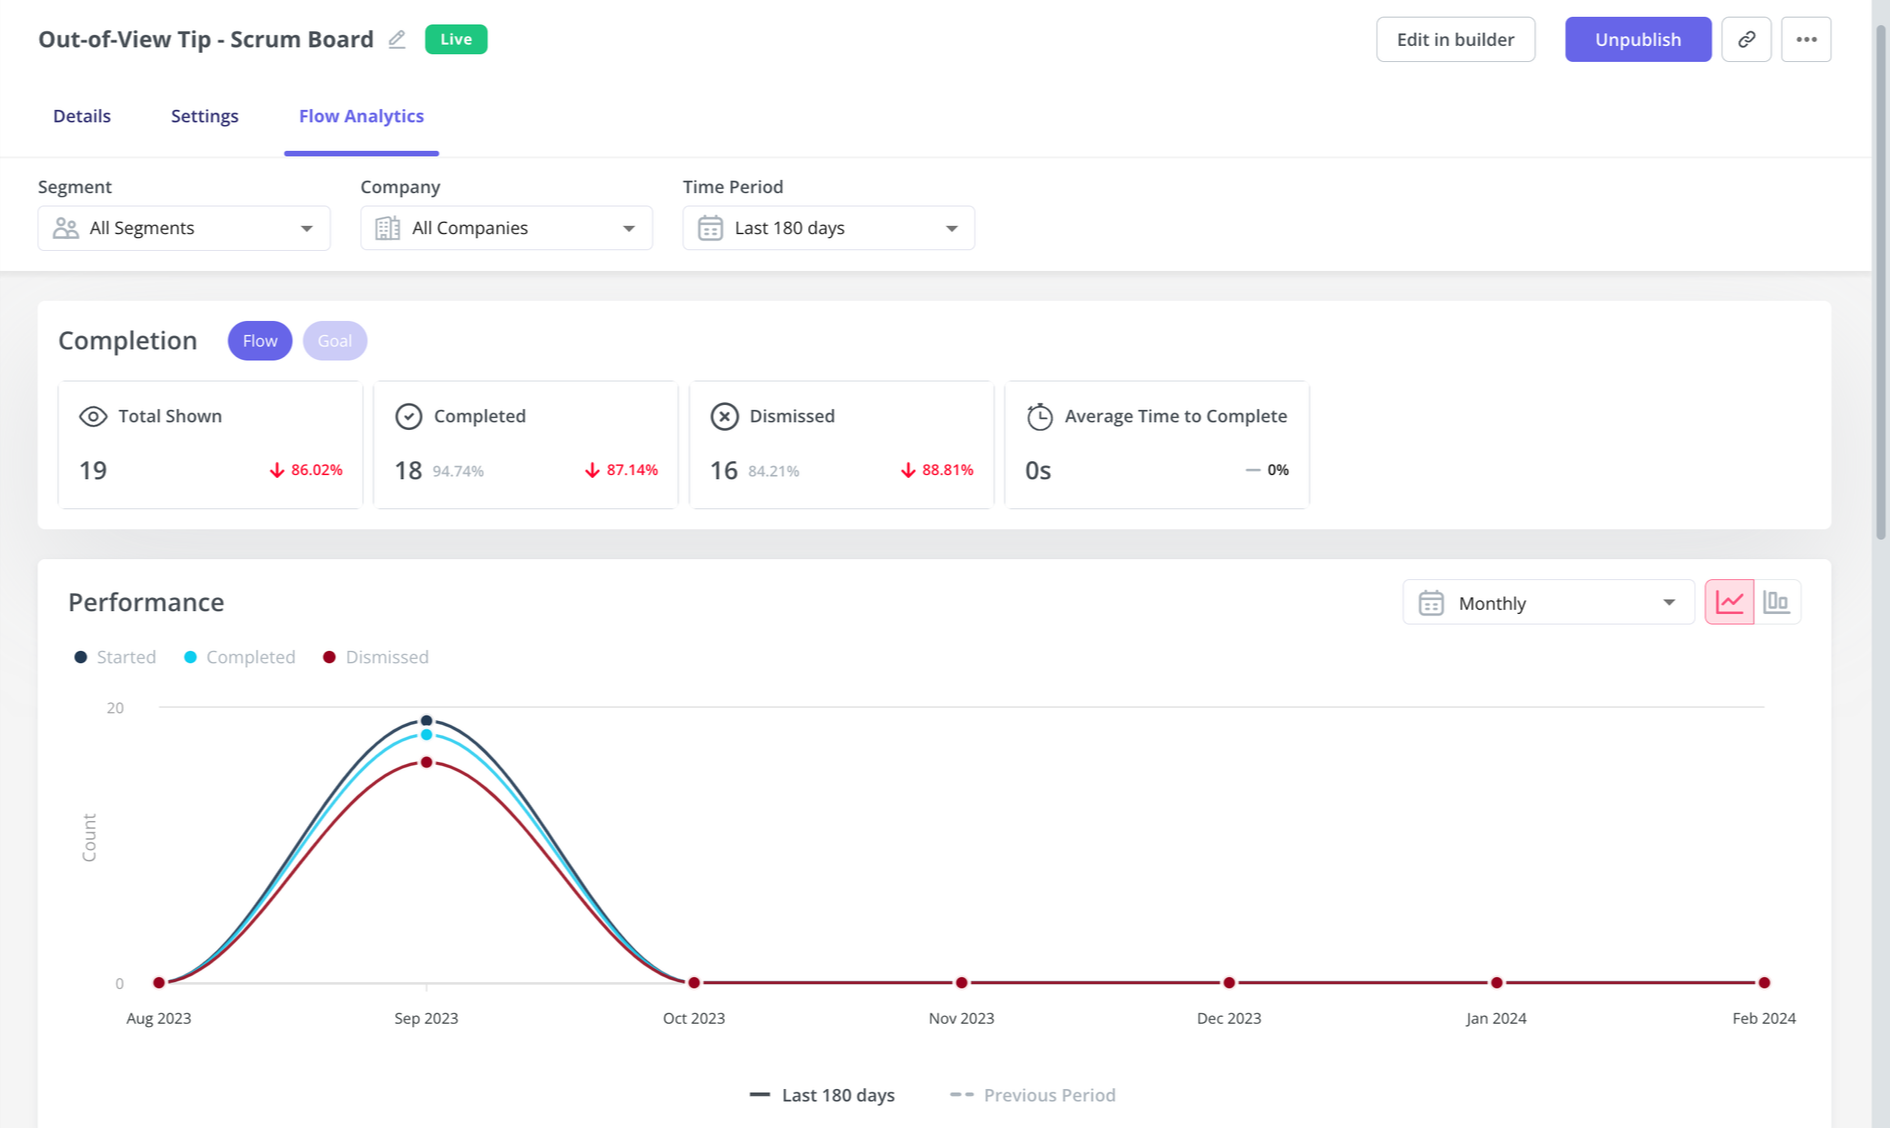This screenshot has width=1890, height=1128.
Task: Select the Flow toggle in Completion section
Action: 259,340
